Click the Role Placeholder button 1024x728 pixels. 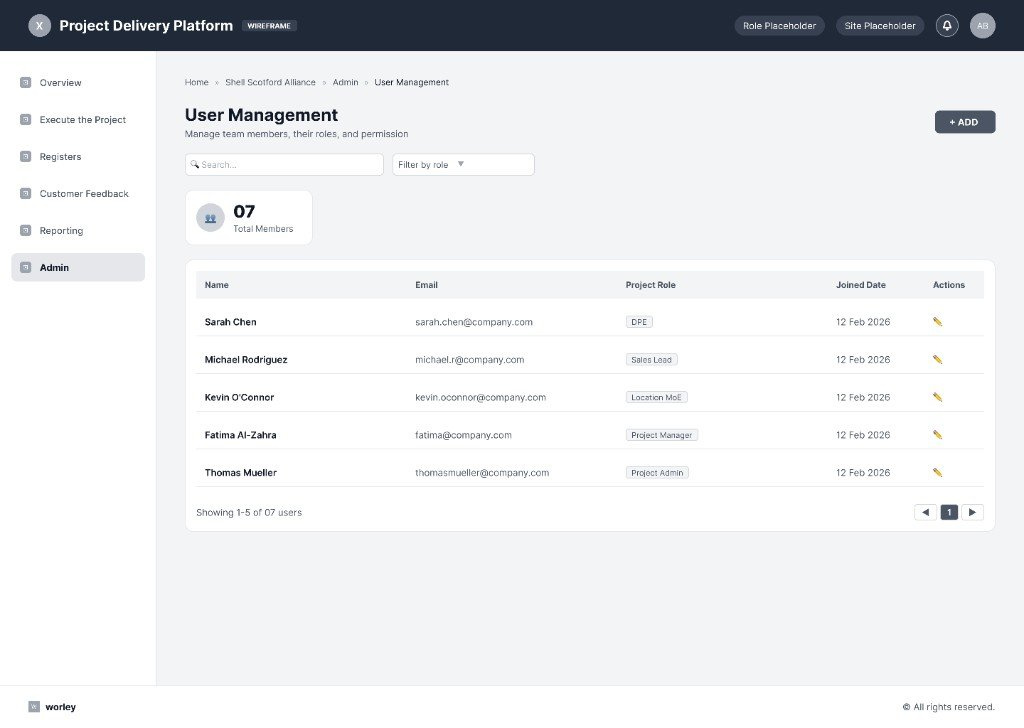(779, 25)
